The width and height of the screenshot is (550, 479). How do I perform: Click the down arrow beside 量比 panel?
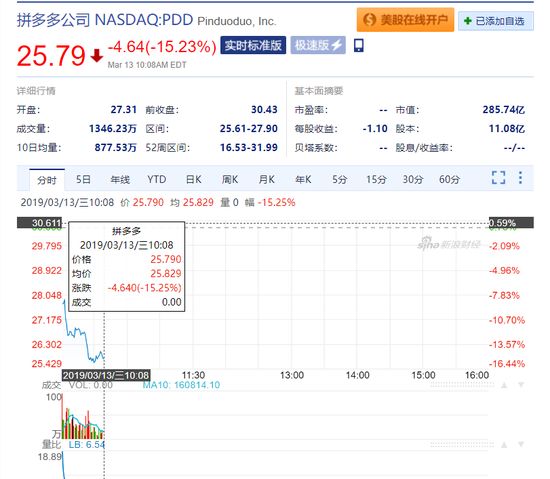tap(521, 445)
